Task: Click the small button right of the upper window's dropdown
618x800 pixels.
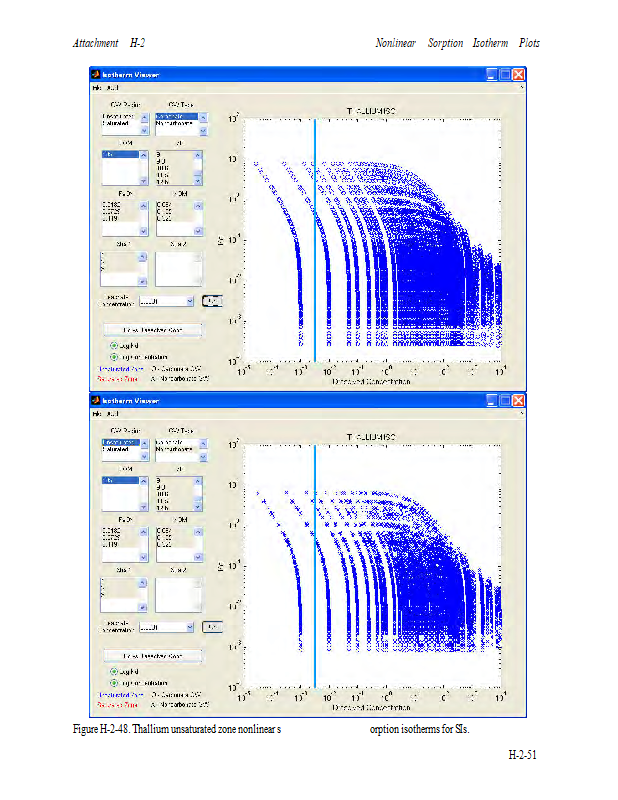Action: click(x=212, y=300)
